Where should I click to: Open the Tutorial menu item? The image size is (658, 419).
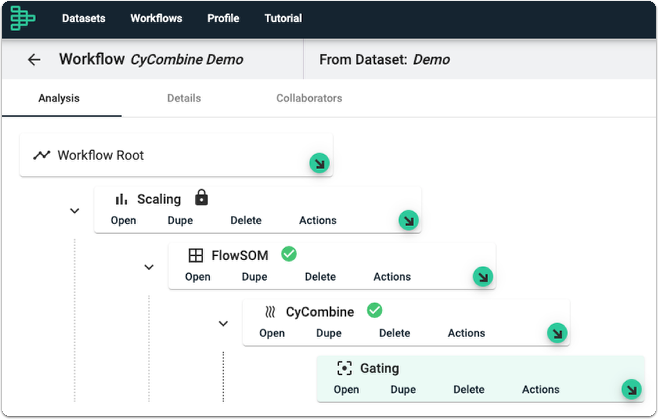(283, 18)
